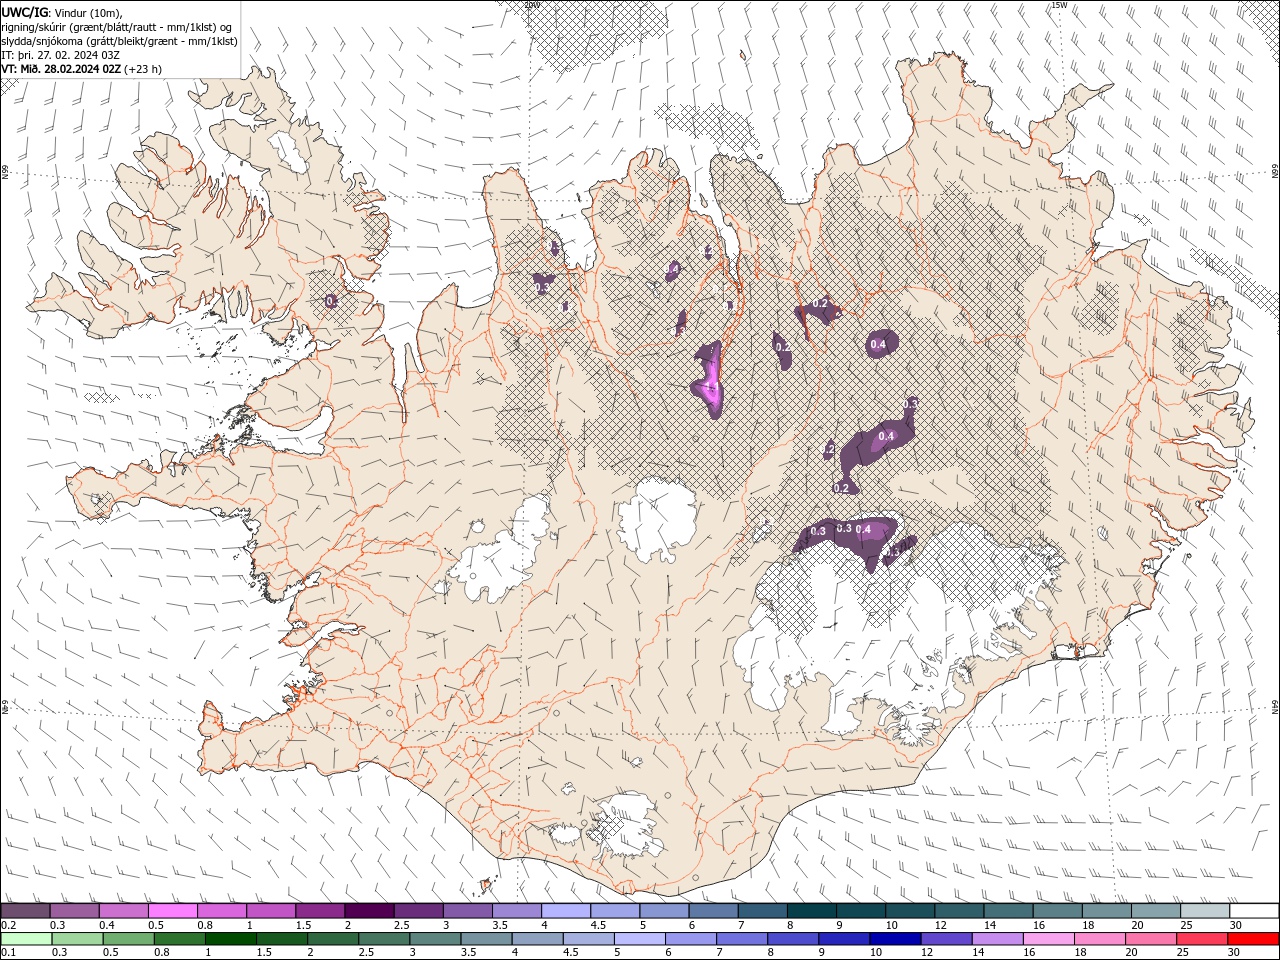Click the deep blue 10 mm rain legend swatch

(896, 939)
